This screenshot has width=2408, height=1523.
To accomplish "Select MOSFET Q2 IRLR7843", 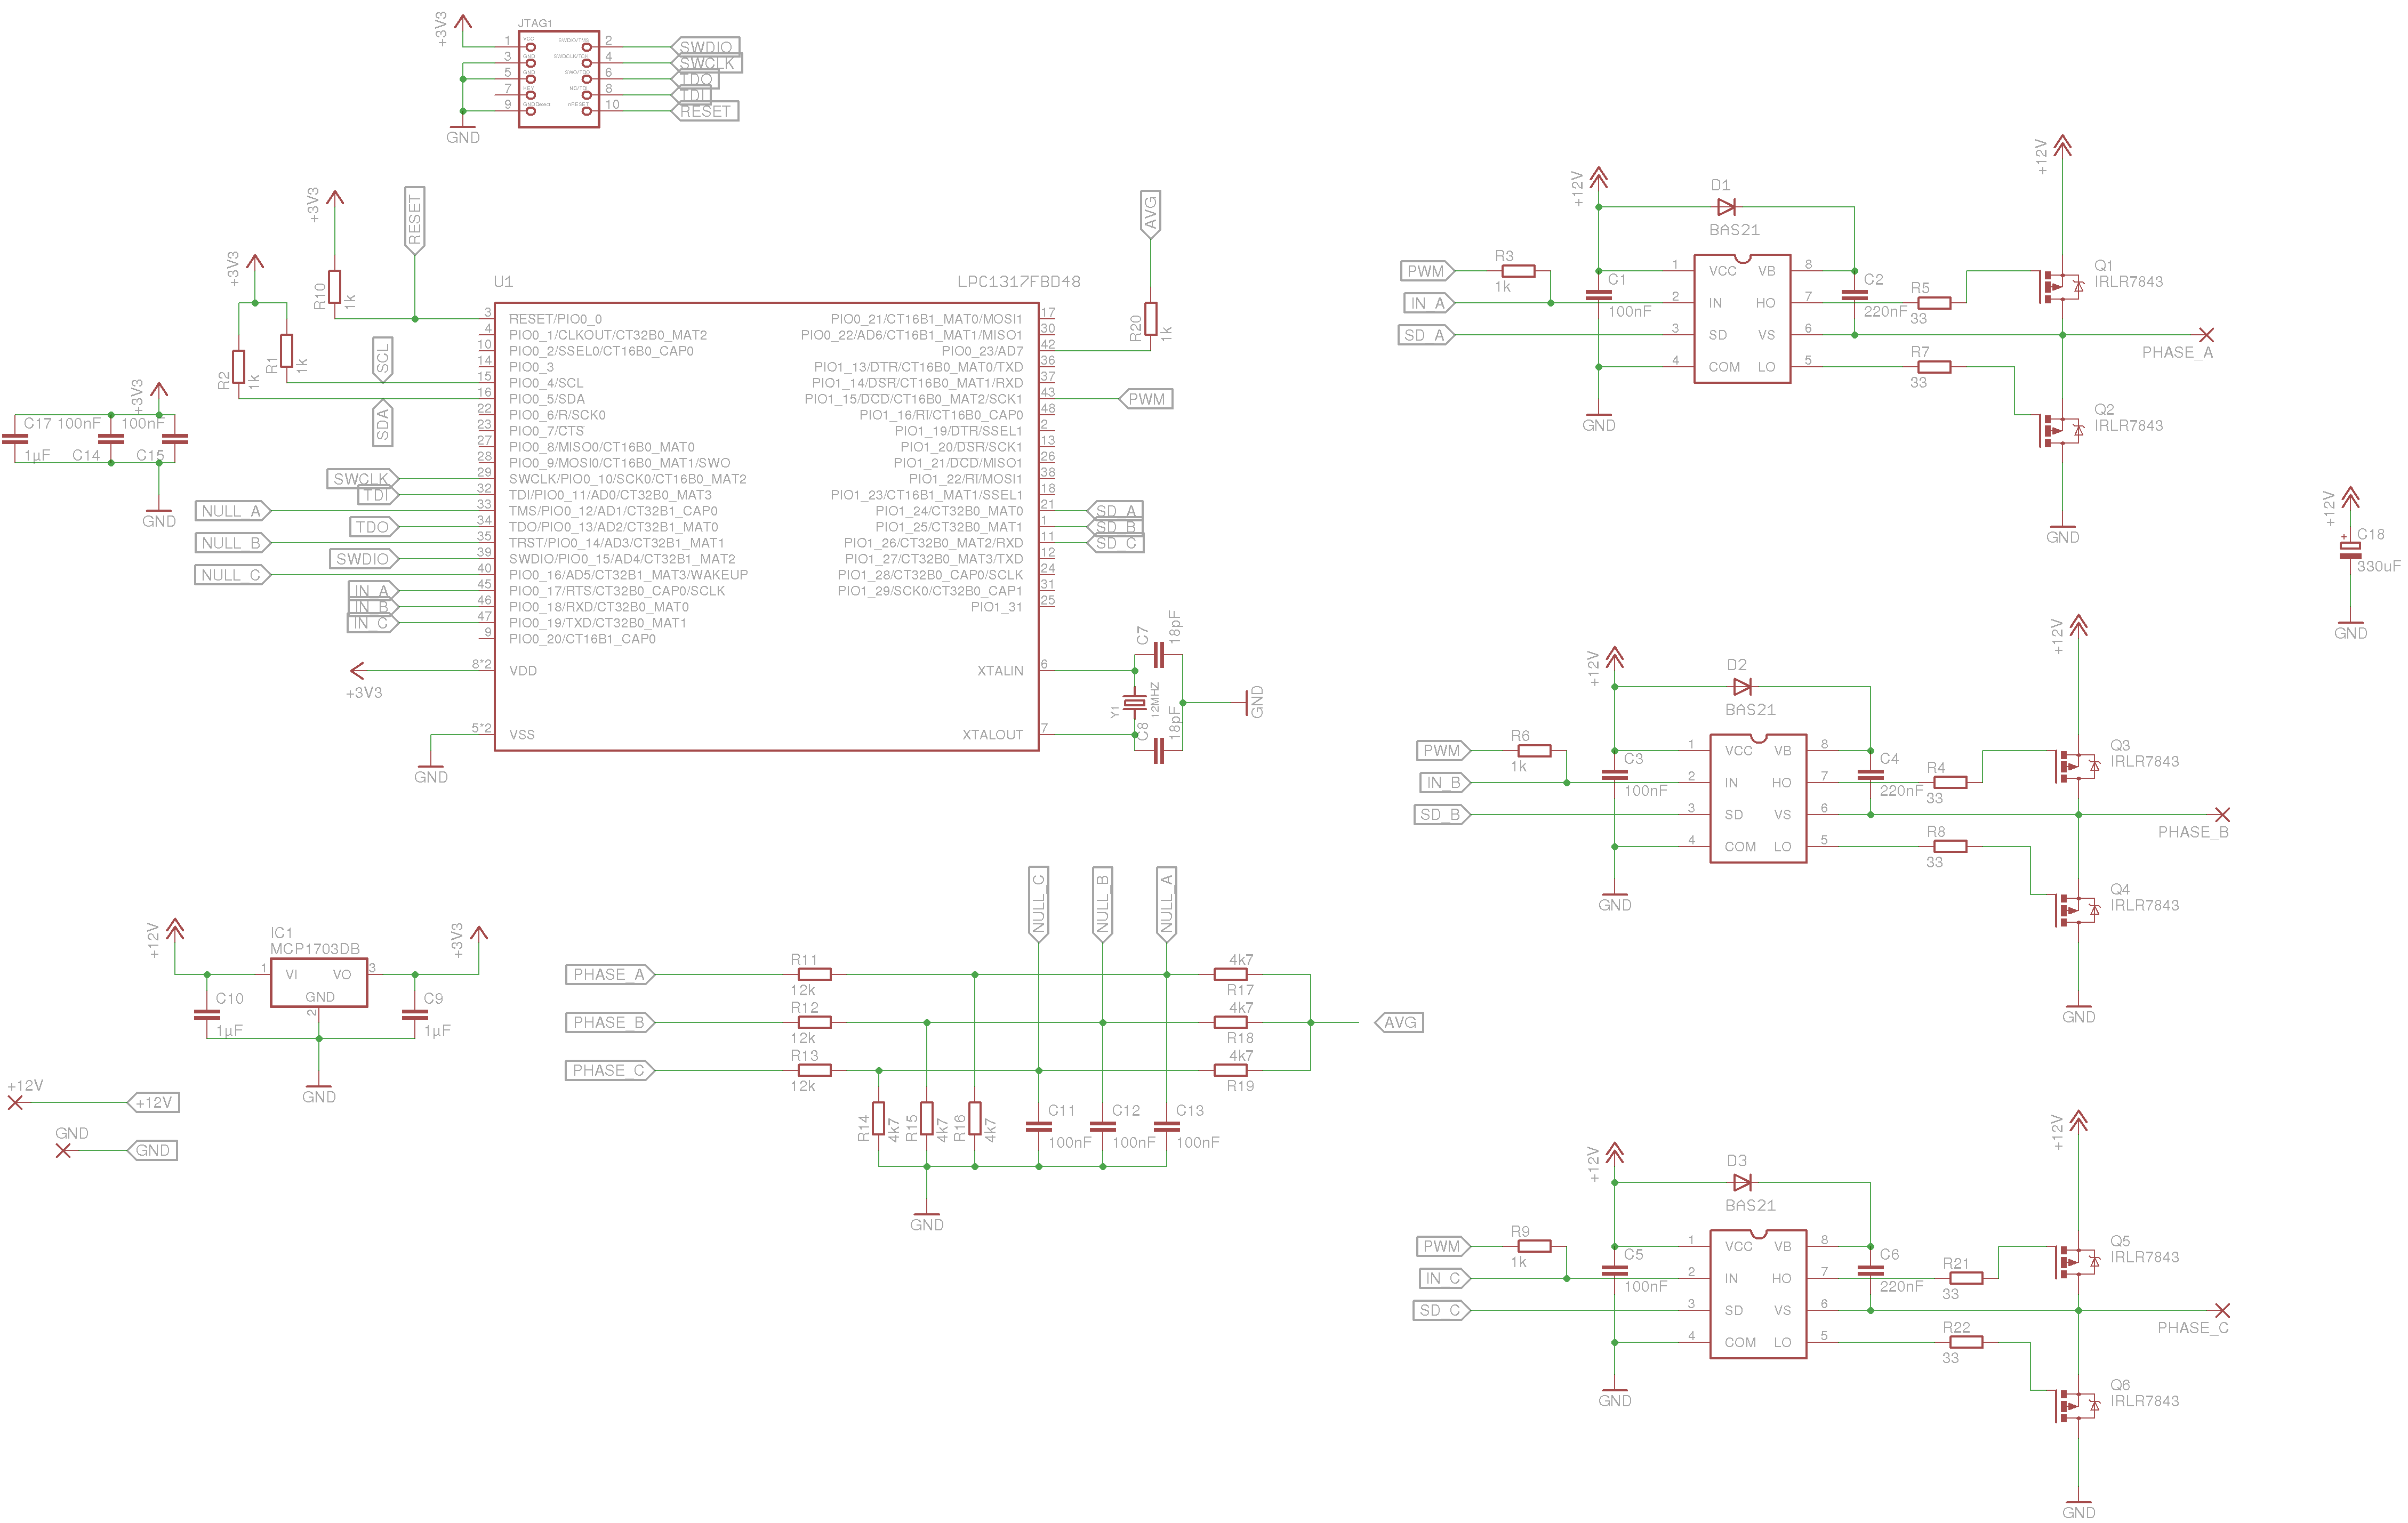I will click(x=2062, y=431).
